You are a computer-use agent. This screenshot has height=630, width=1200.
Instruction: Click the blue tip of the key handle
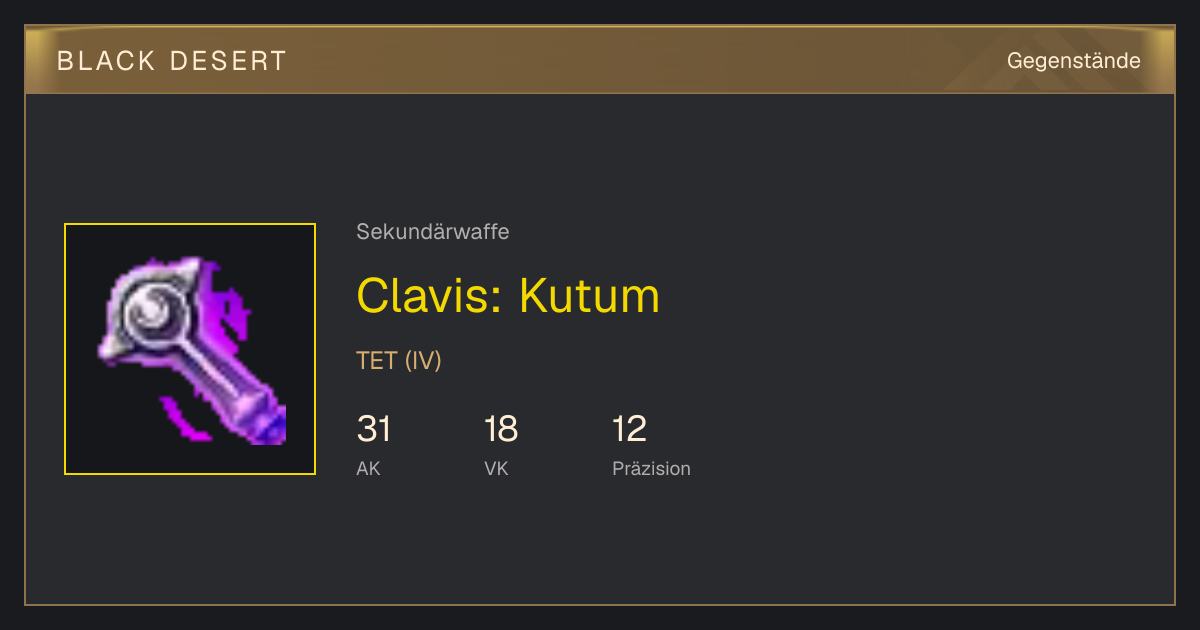[268, 427]
